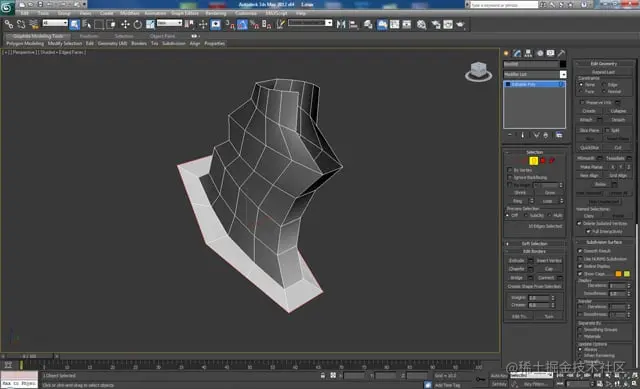Select the Edge constraint radio button
640x389 pixels.
tap(604, 84)
